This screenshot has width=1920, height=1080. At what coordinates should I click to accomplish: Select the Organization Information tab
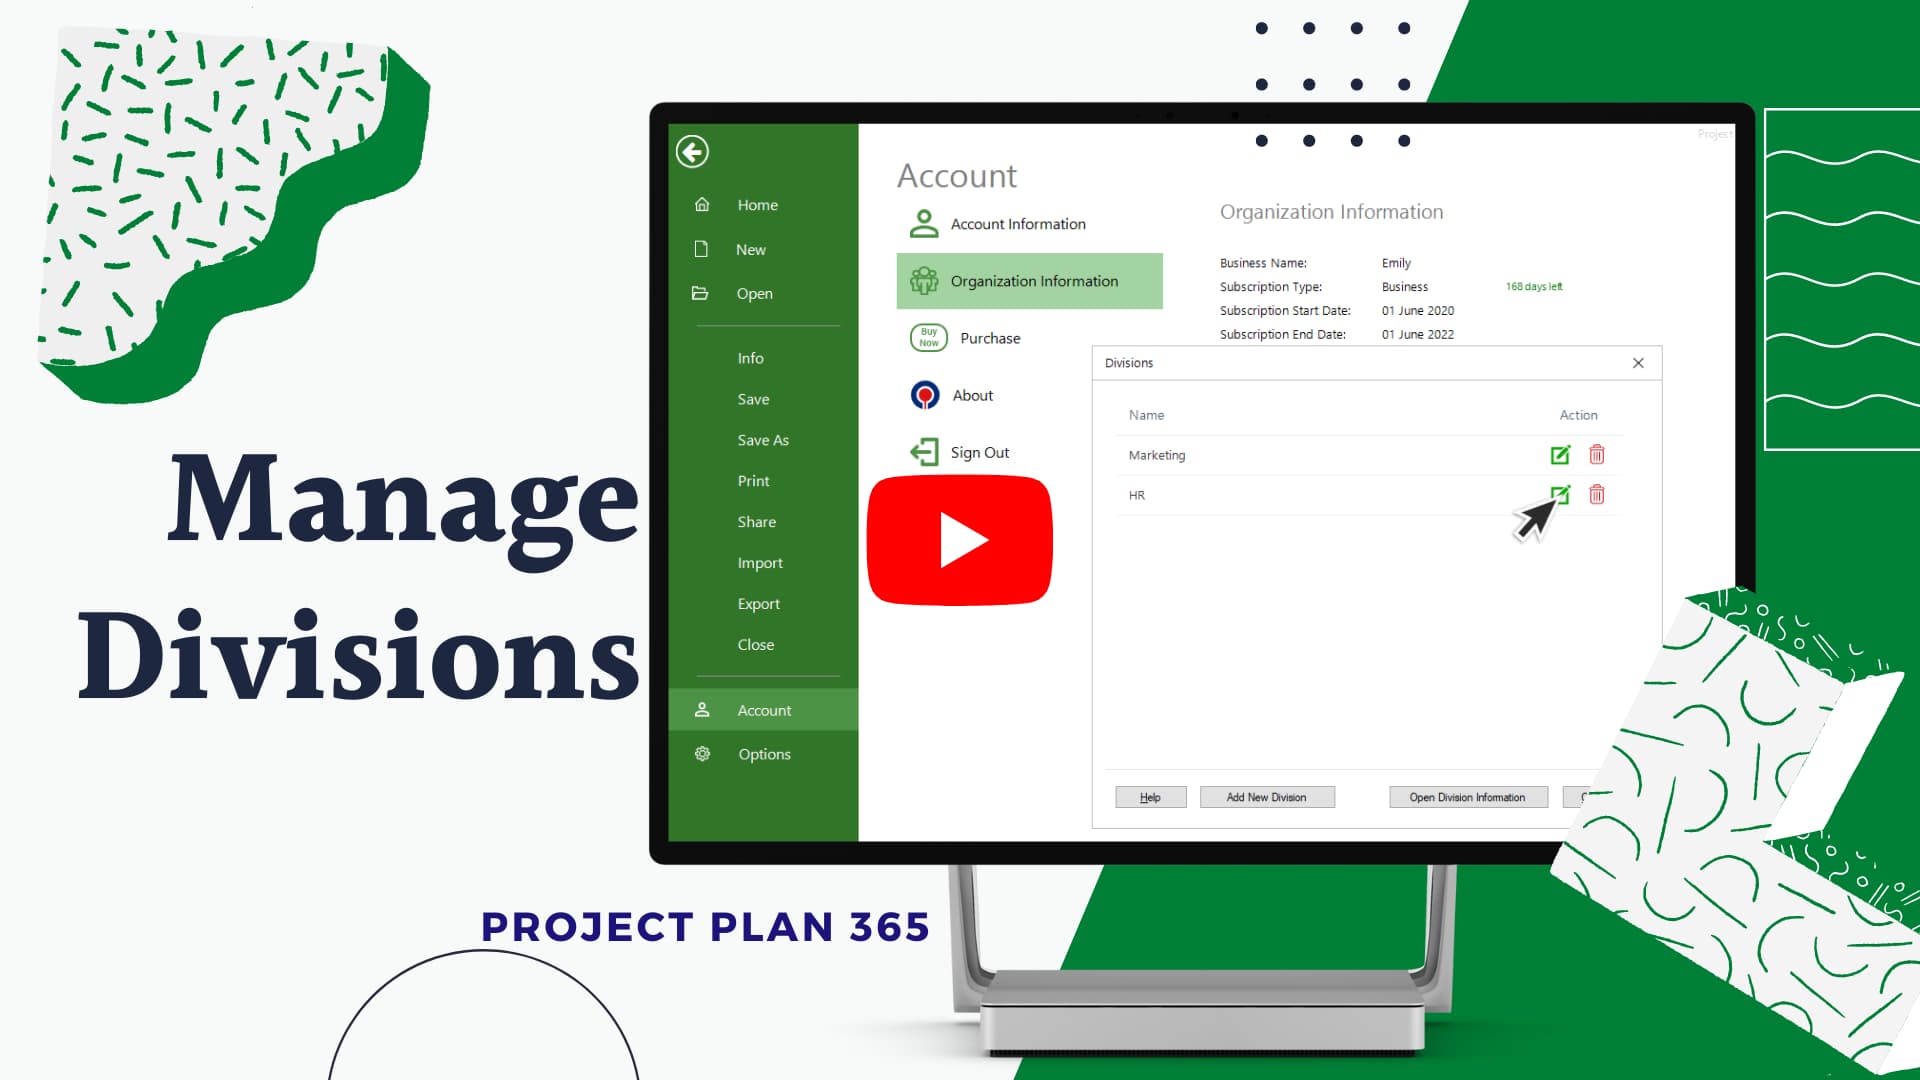tap(1029, 280)
